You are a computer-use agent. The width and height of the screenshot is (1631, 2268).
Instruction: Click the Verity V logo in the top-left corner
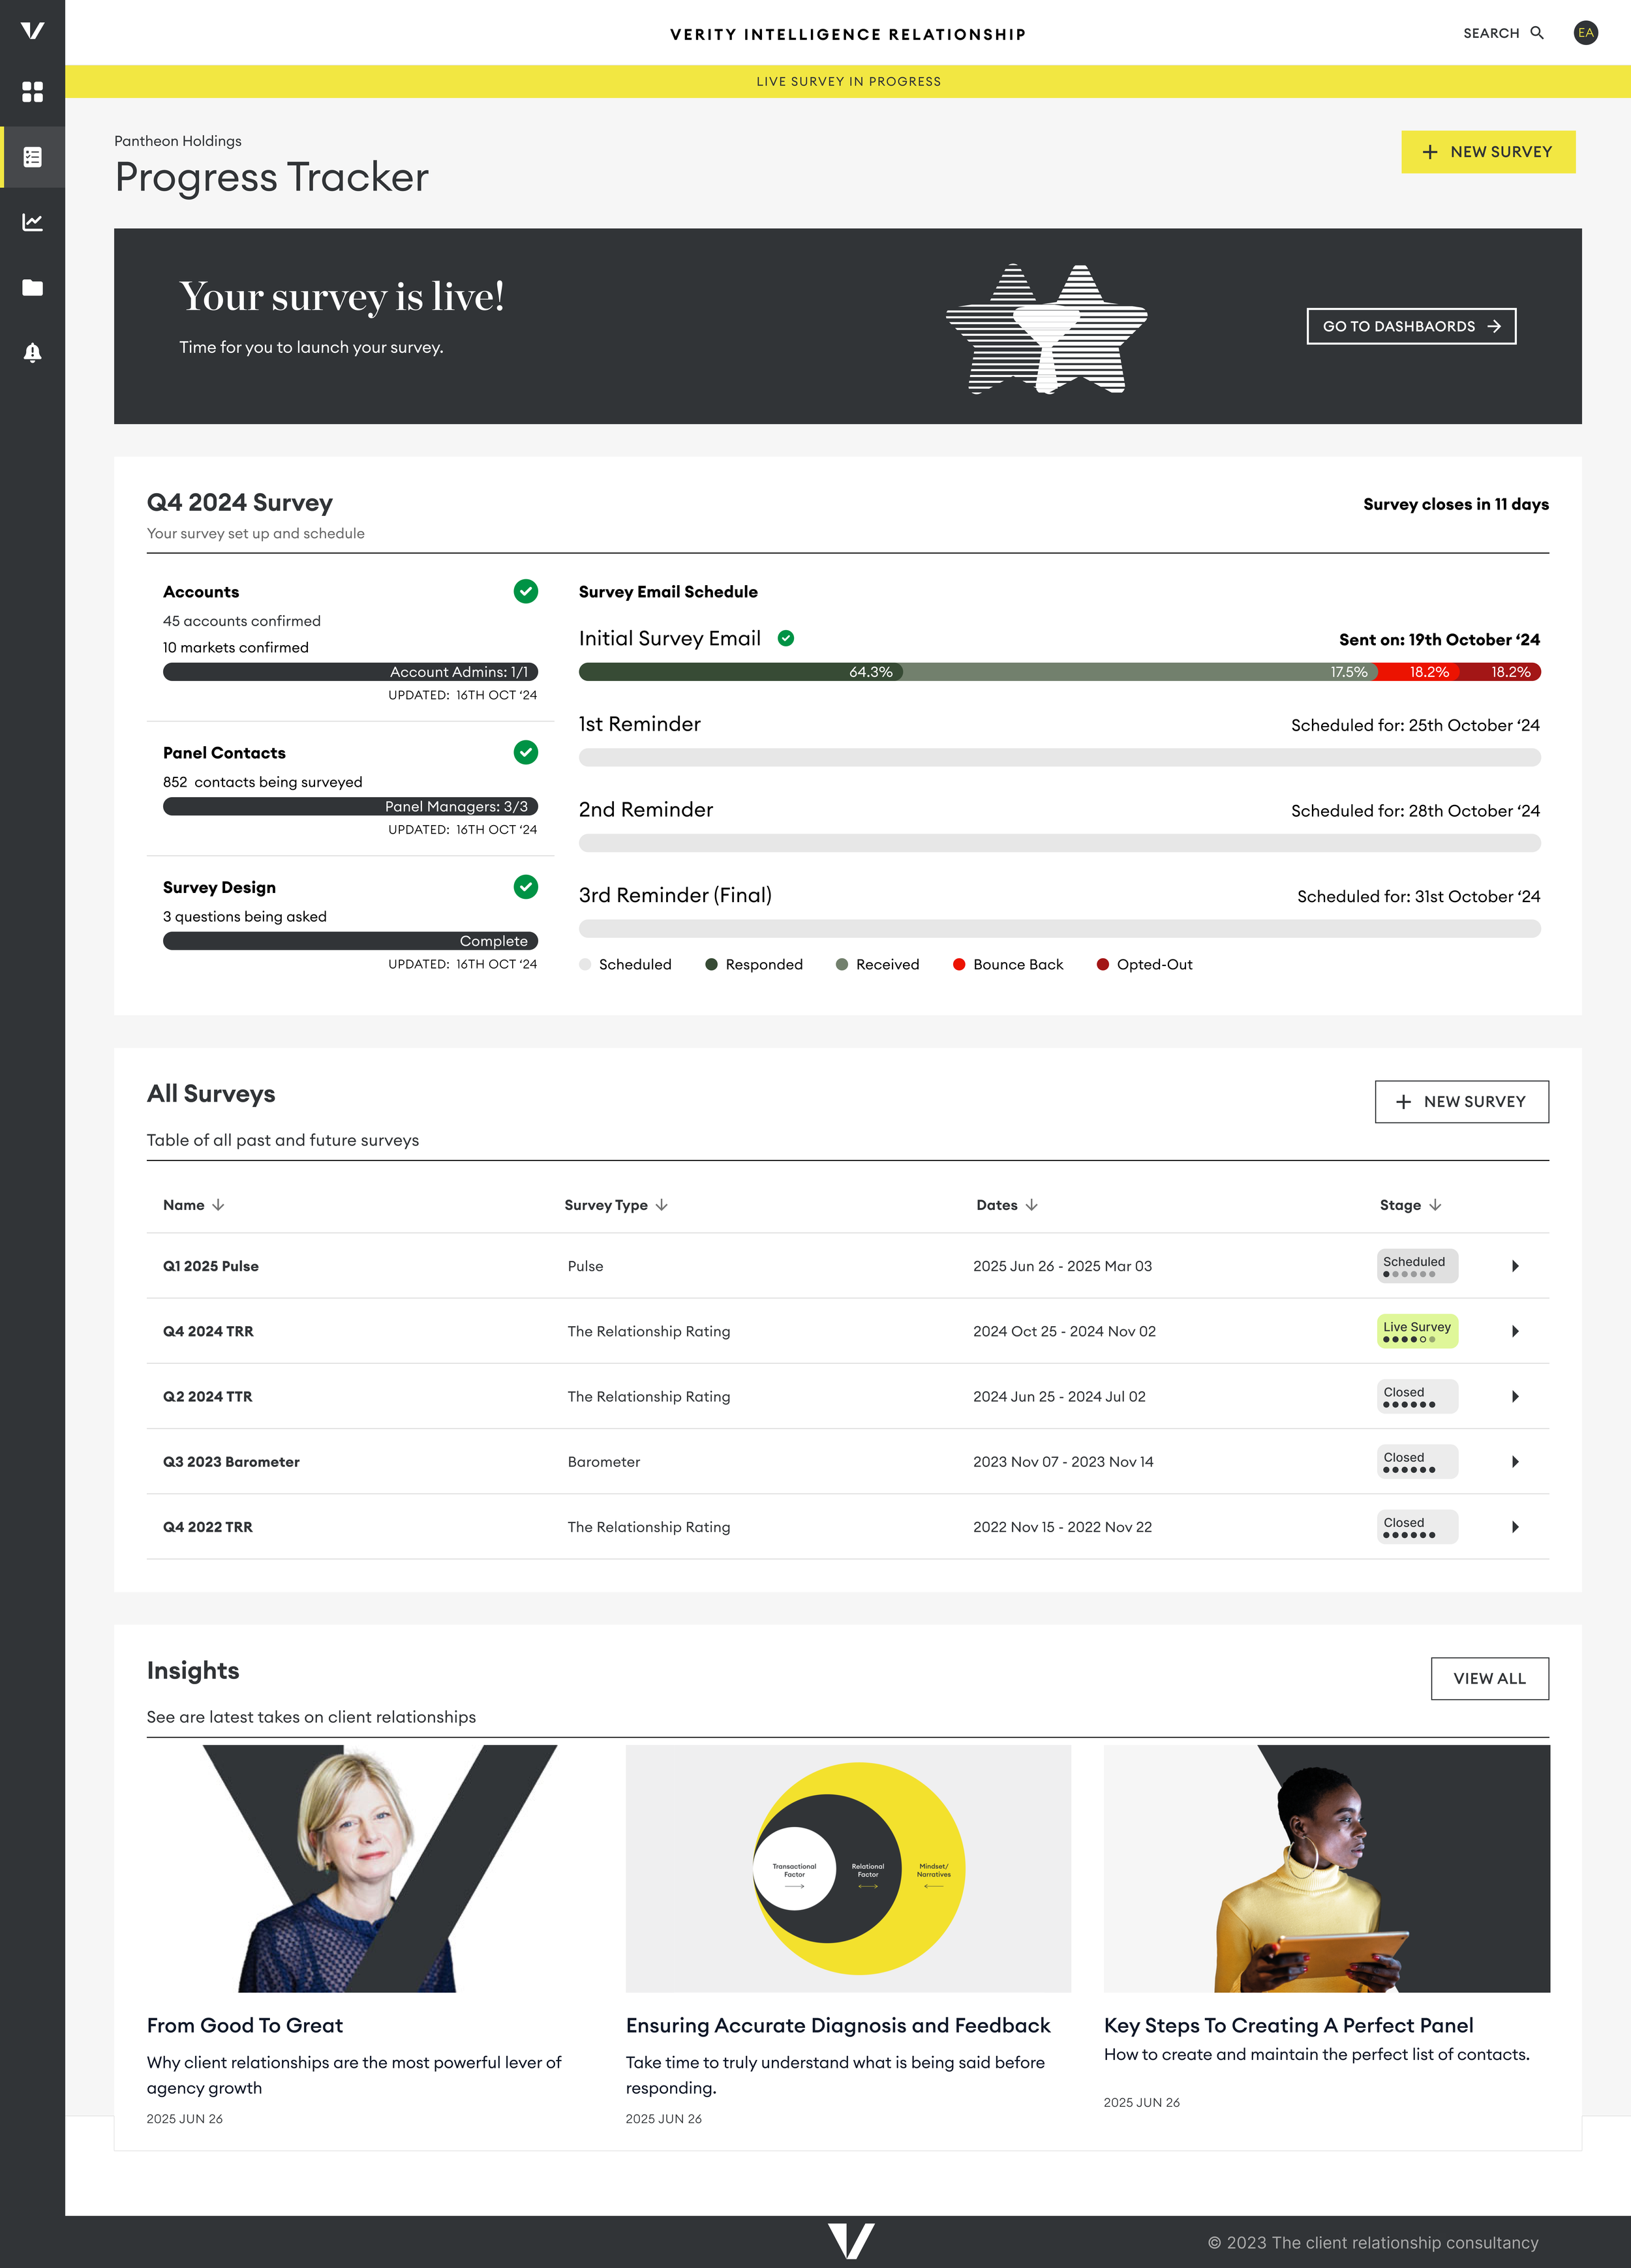tap(32, 30)
